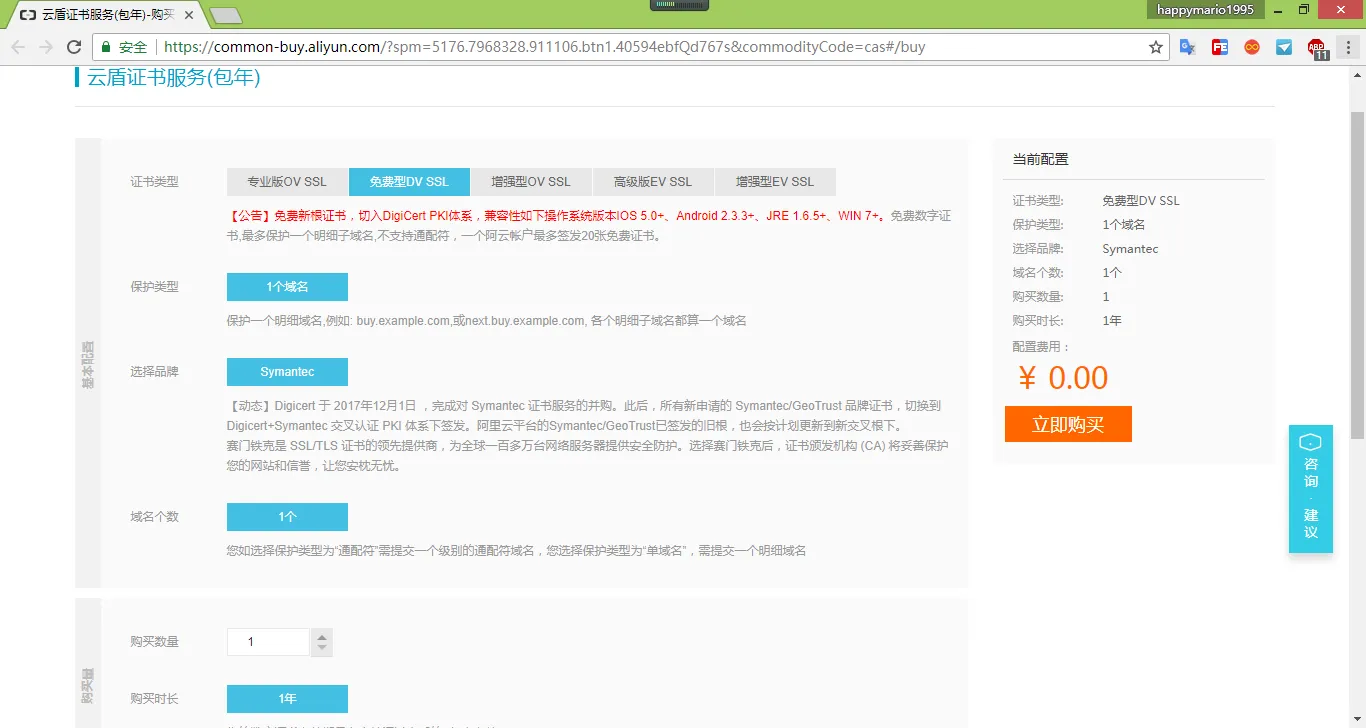Open the Google Translate extension
This screenshot has width=1366, height=728.
click(1188, 47)
